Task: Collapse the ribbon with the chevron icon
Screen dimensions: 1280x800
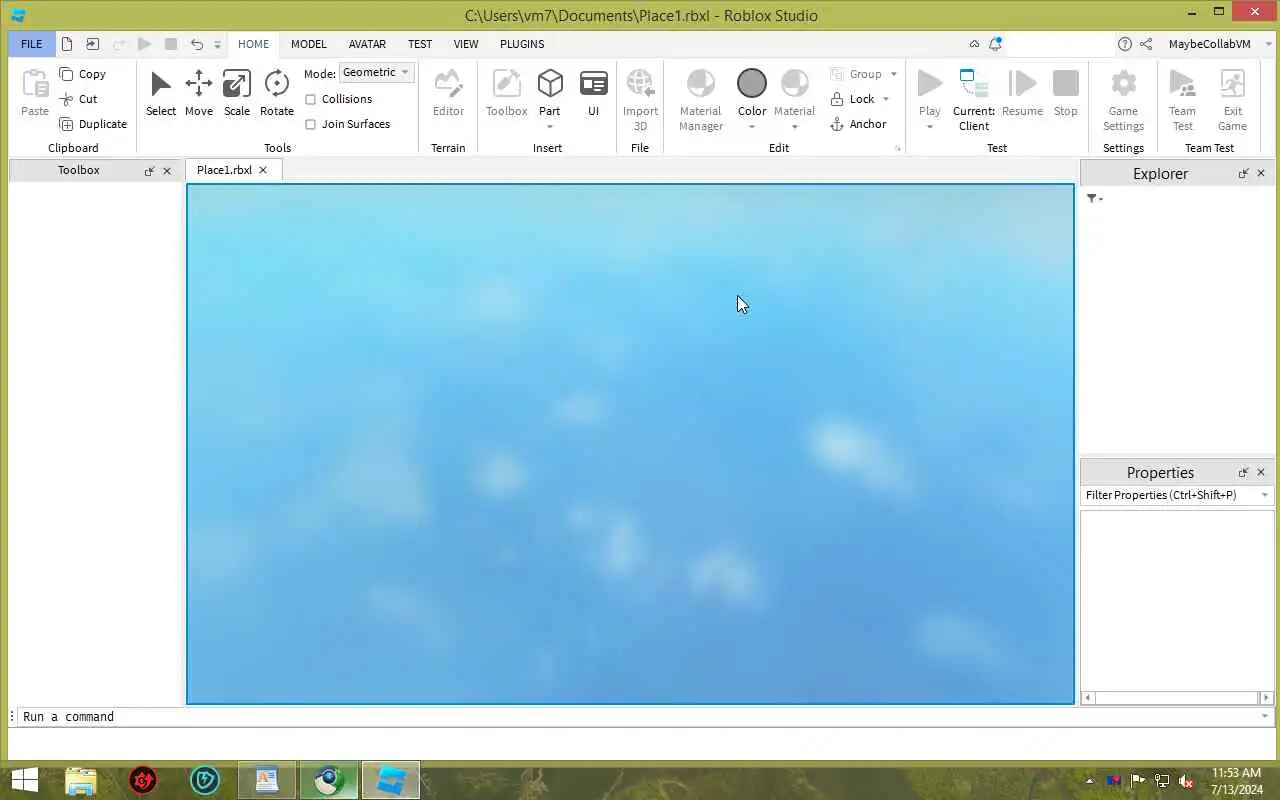Action: click(974, 44)
